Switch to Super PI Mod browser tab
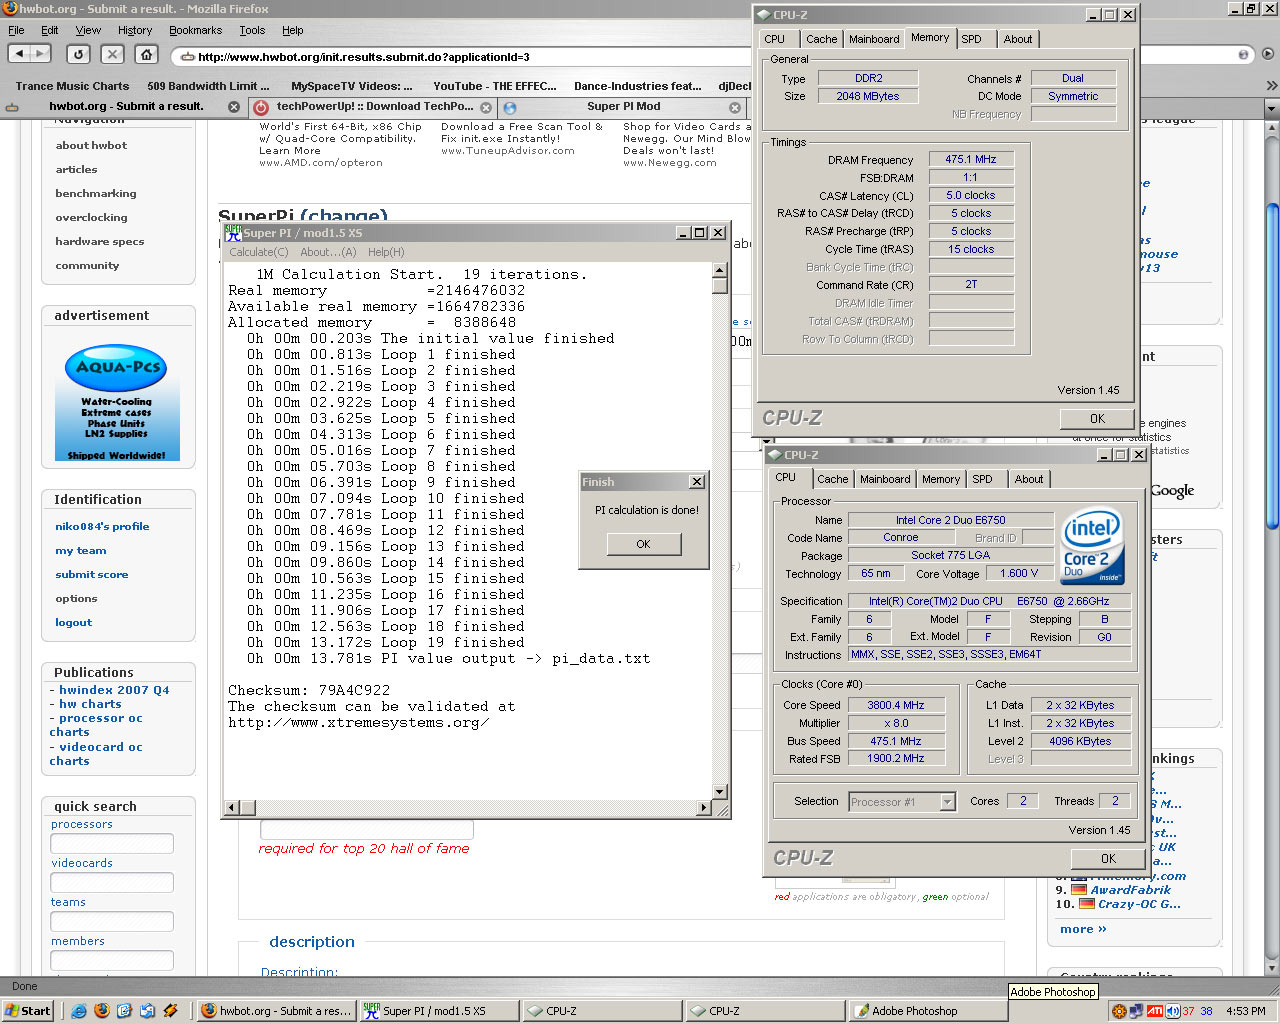Viewport: 1280px width, 1024px height. click(623, 106)
